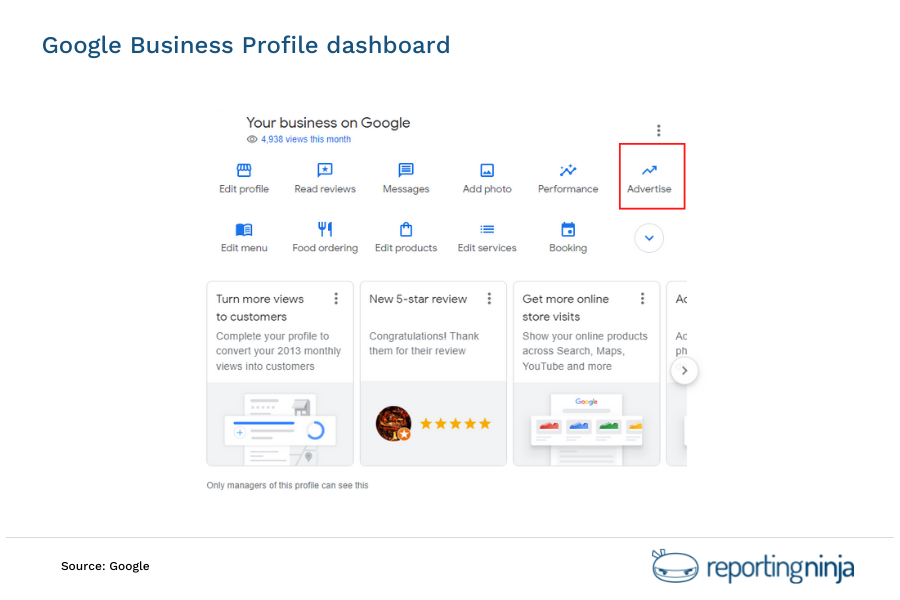The image size is (900, 600).
Task: Open the Messages chat icon
Action: [x=406, y=170]
